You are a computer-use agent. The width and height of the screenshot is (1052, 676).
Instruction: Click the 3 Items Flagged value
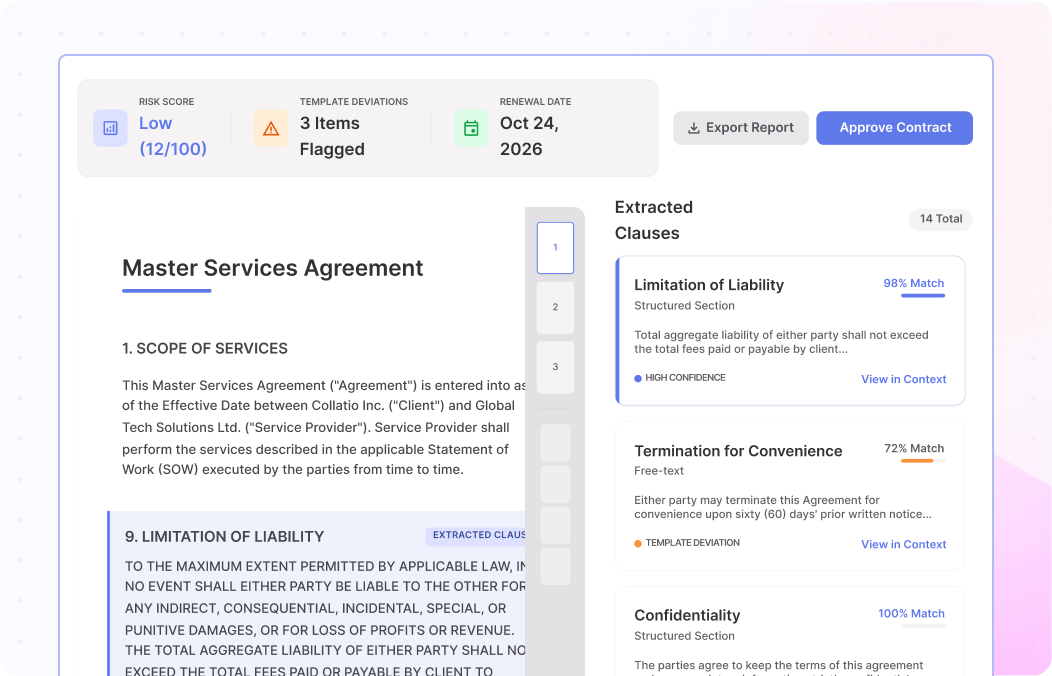(332, 136)
